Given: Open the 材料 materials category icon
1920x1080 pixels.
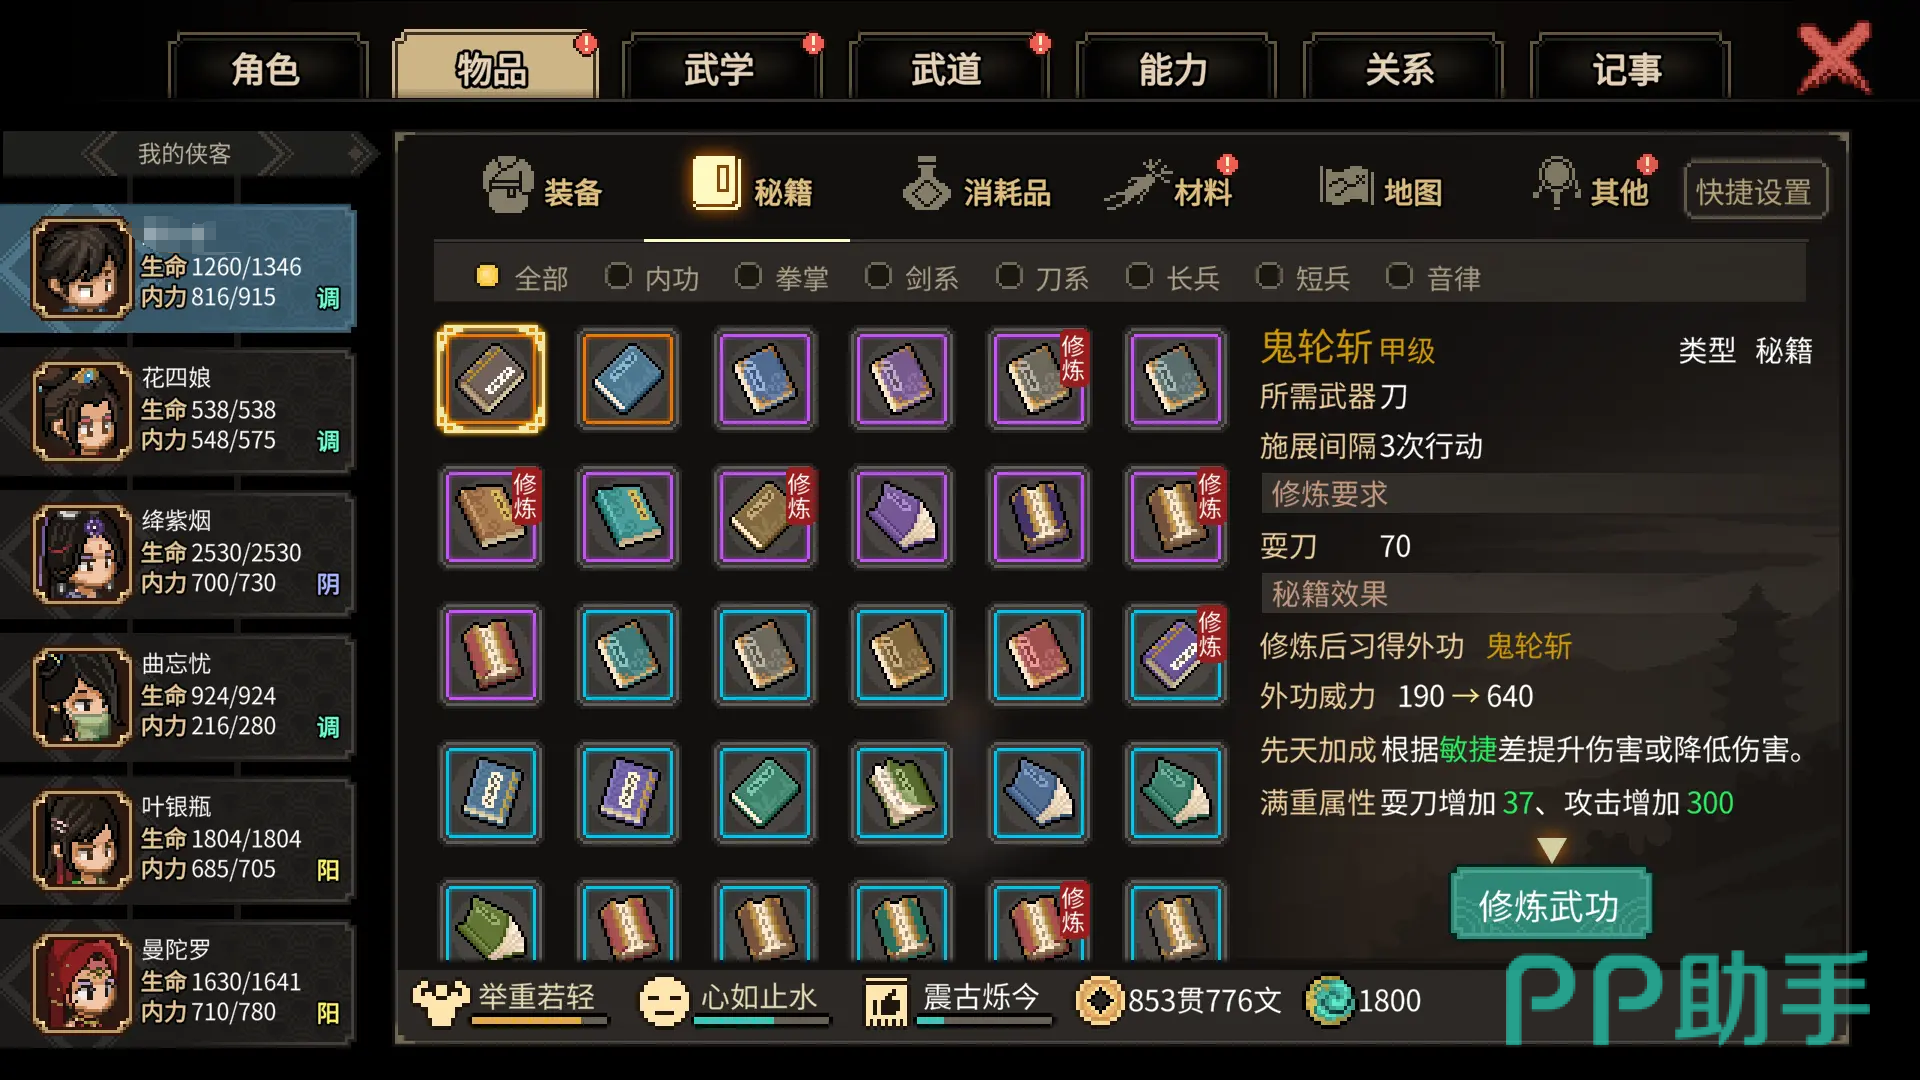Looking at the screenshot, I should (1137, 185).
